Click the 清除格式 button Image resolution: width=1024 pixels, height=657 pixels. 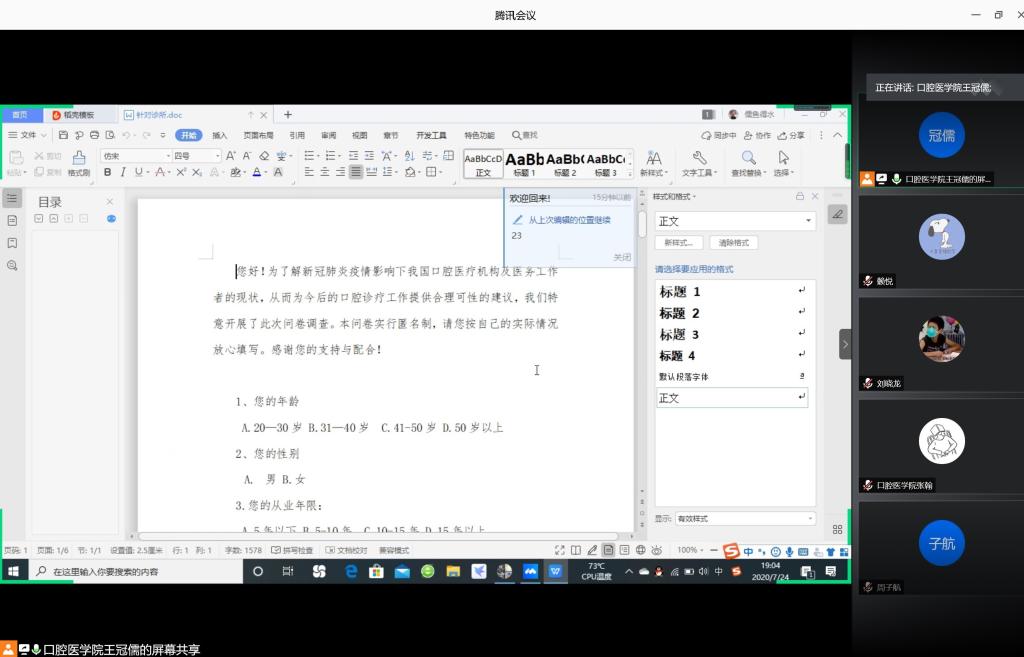pos(733,242)
